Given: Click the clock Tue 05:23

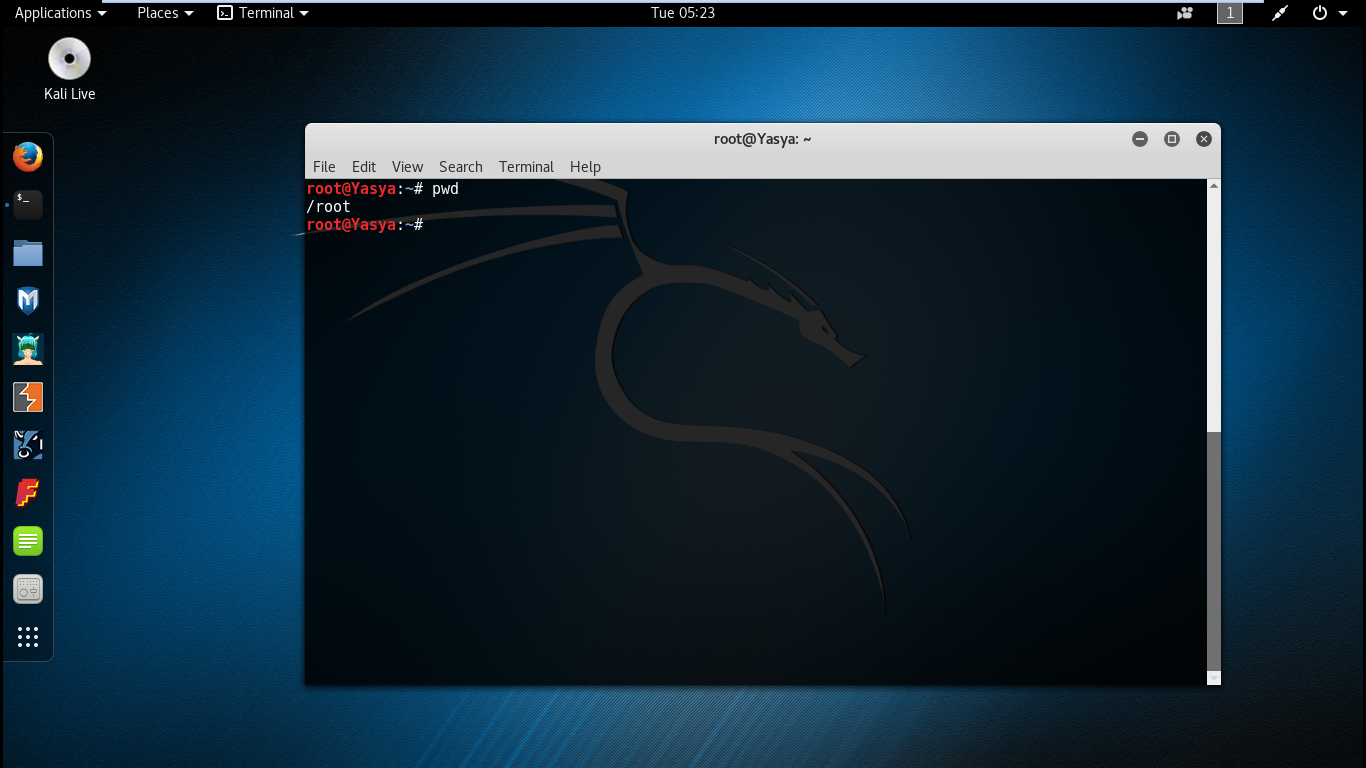Looking at the screenshot, I should (683, 13).
